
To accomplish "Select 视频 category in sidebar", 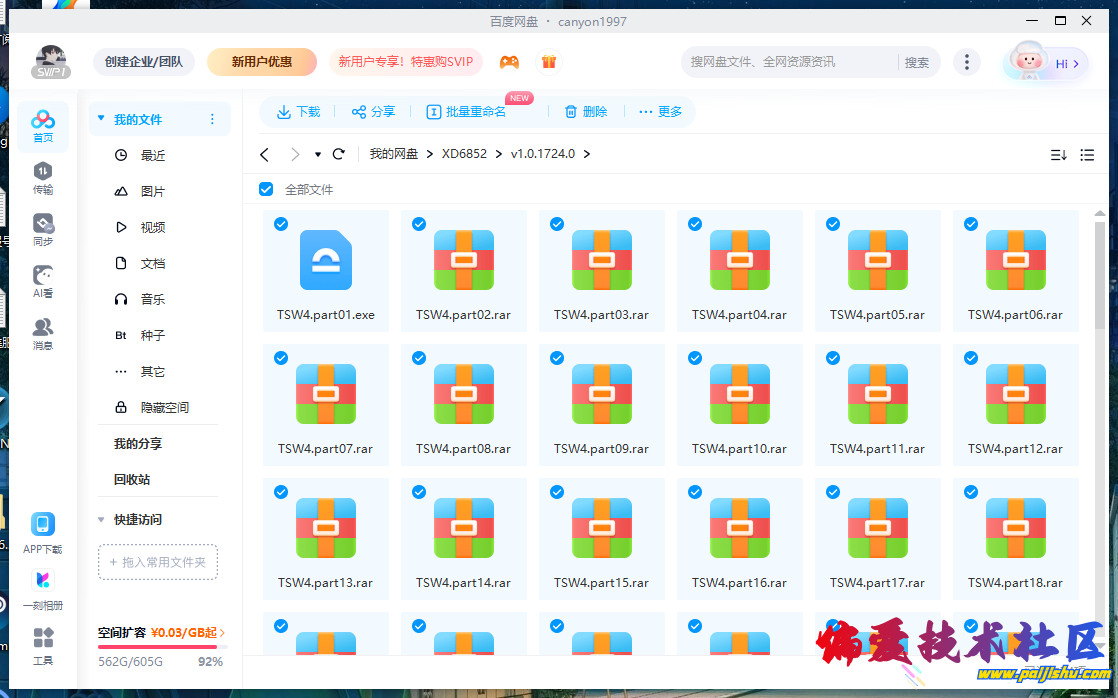I will pyautogui.click(x=152, y=227).
